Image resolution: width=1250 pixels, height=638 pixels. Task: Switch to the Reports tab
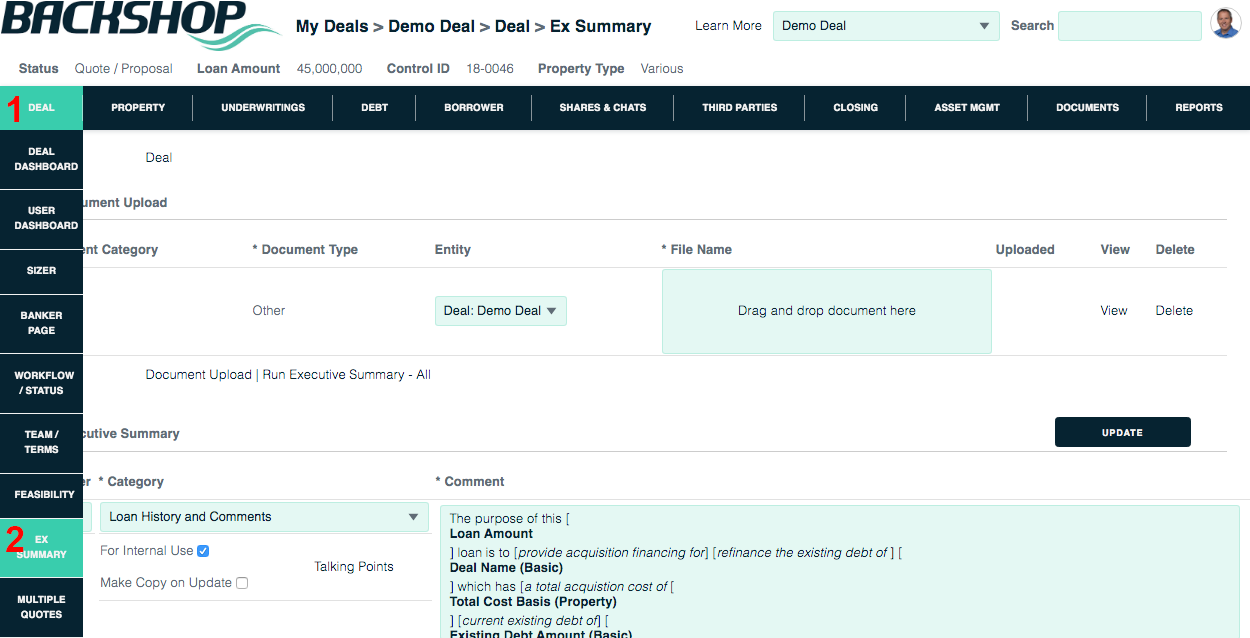pyautogui.click(x=1199, y=108)
